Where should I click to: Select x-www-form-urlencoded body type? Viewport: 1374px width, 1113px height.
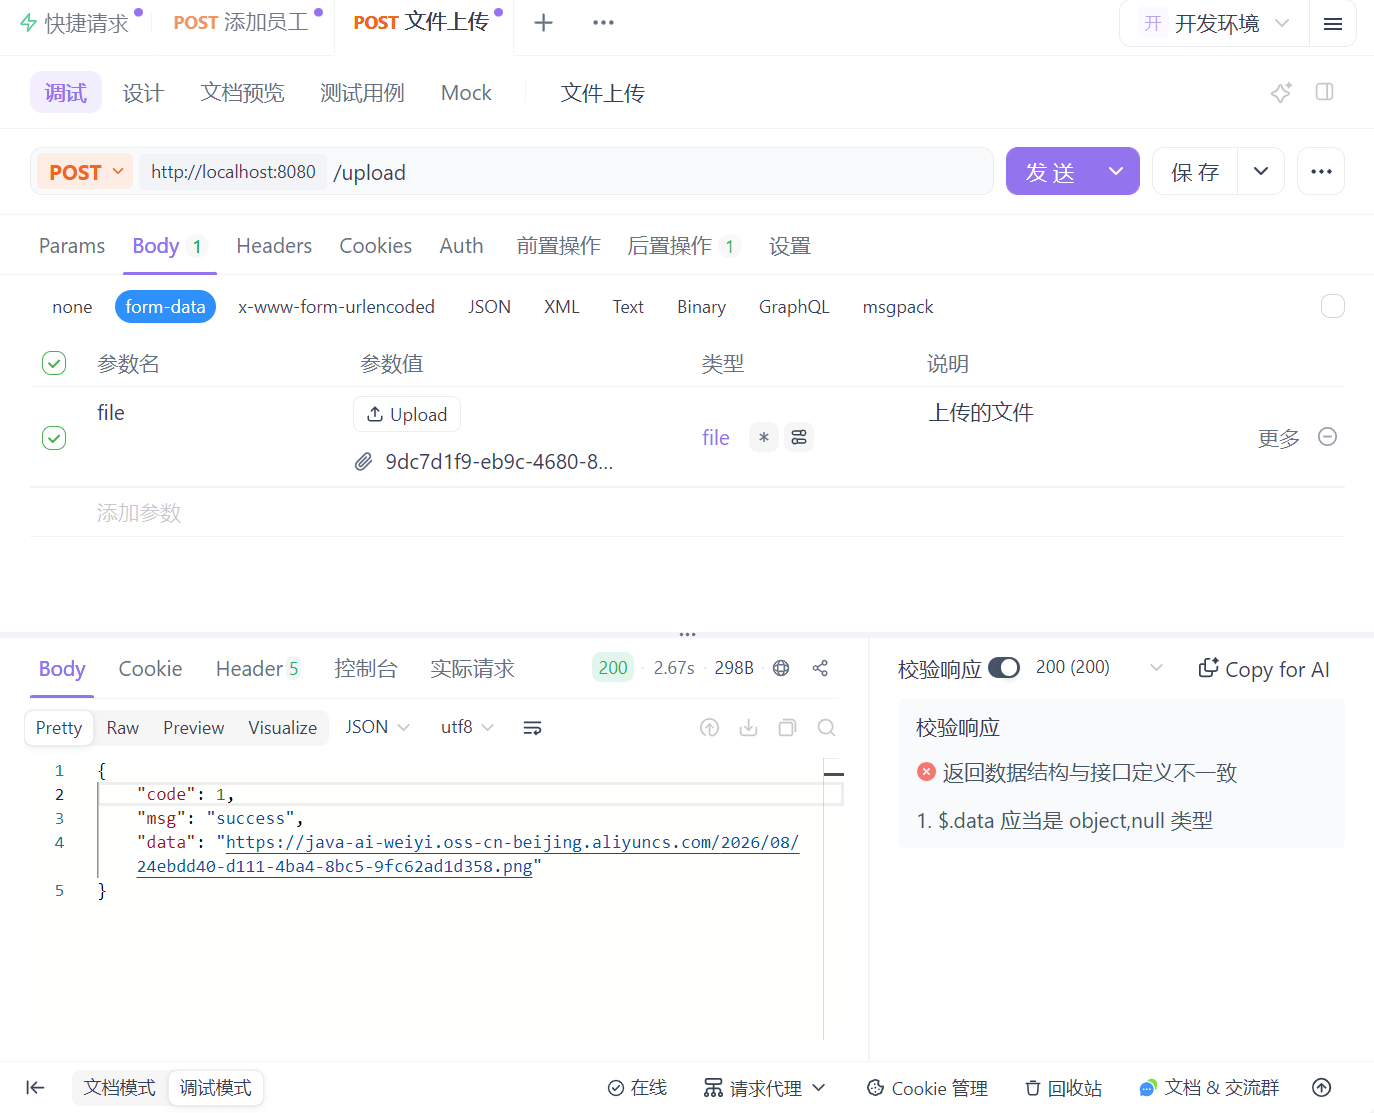point(336,307)
